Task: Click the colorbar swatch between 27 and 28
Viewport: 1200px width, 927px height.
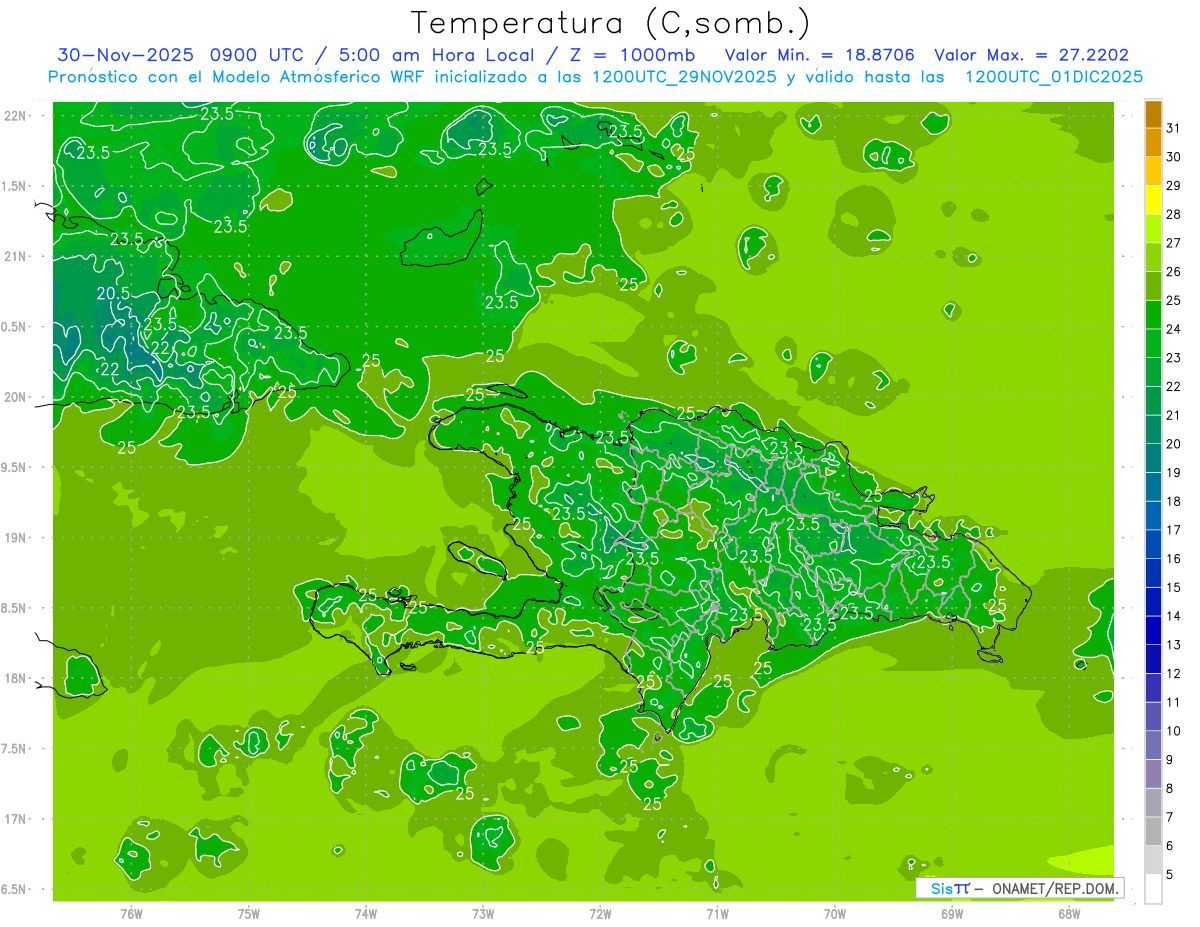Action: click(1153, 228)
